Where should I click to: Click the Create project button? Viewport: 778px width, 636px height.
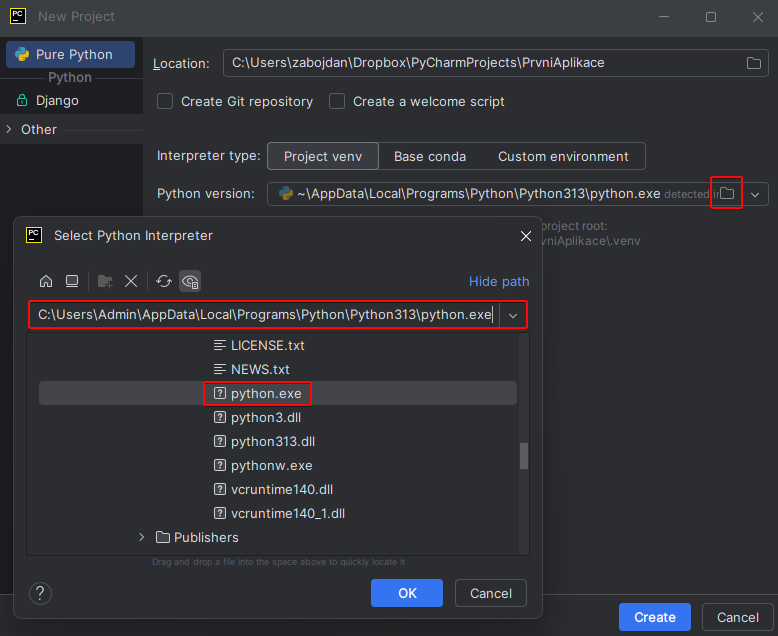point(655,617)
